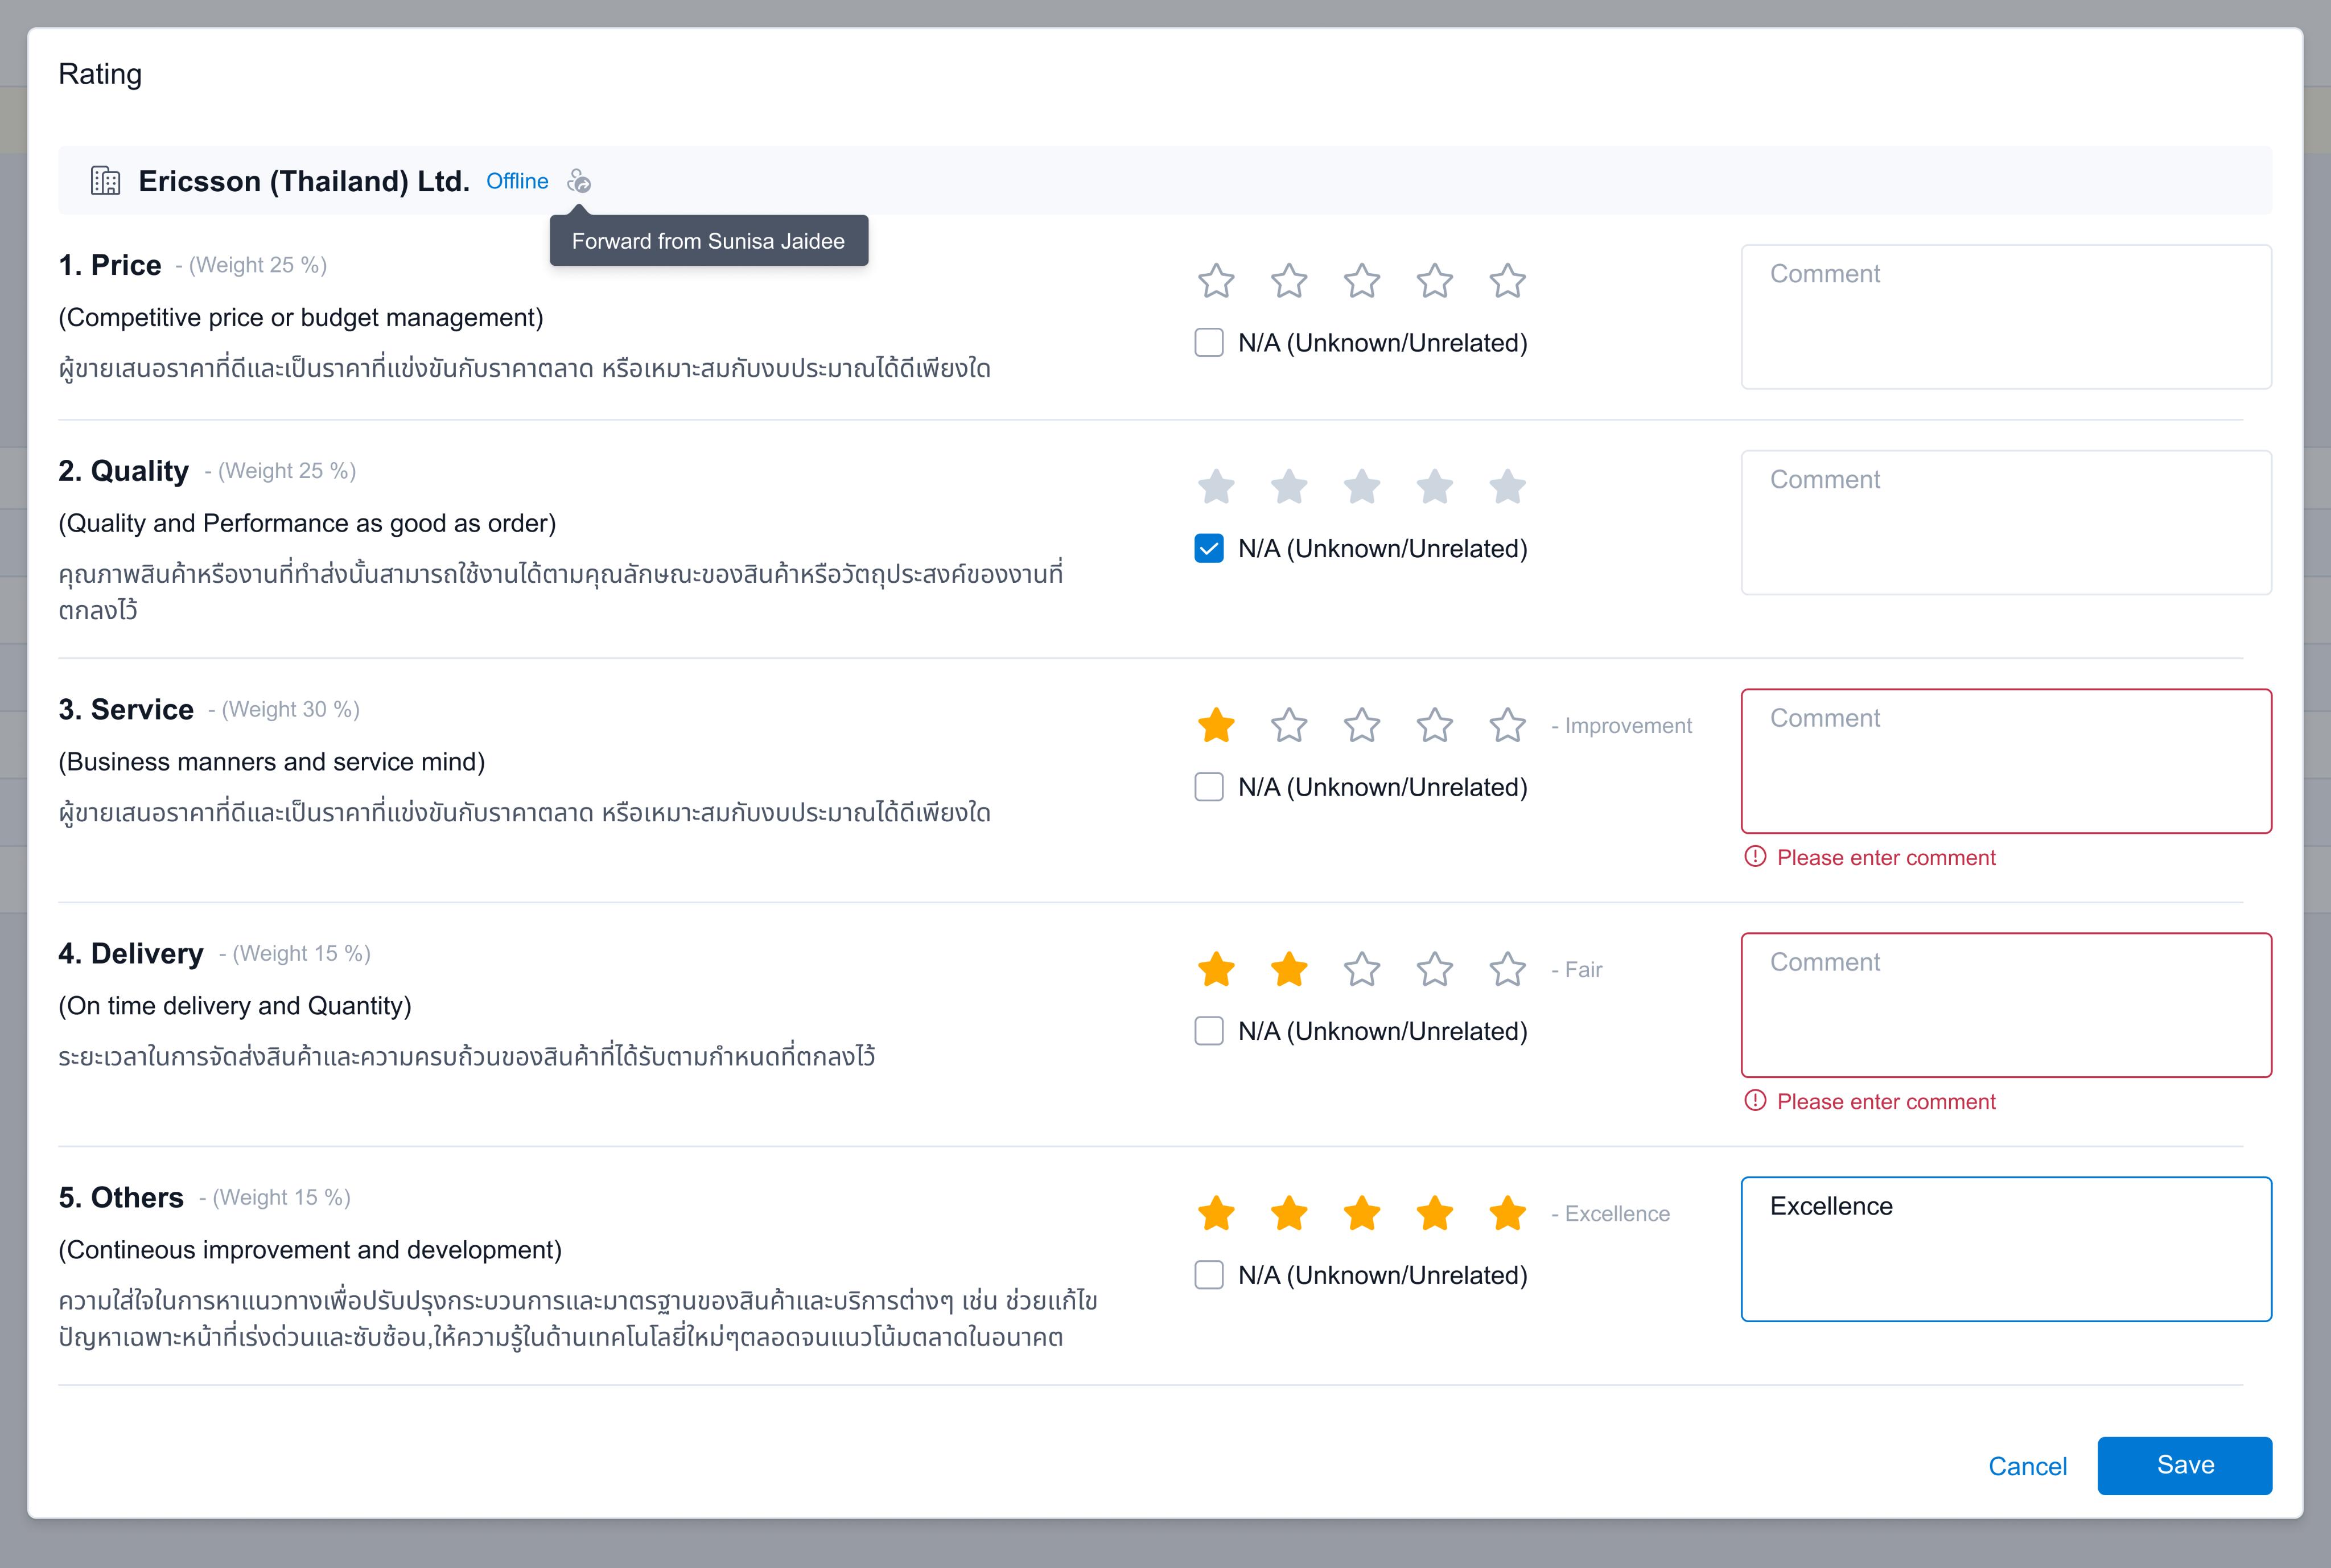The width and height of the screenshot is (2331, 1568).
Task: Focus the Price comment box
Action: pyautogui.click(x=2006, y=317)
